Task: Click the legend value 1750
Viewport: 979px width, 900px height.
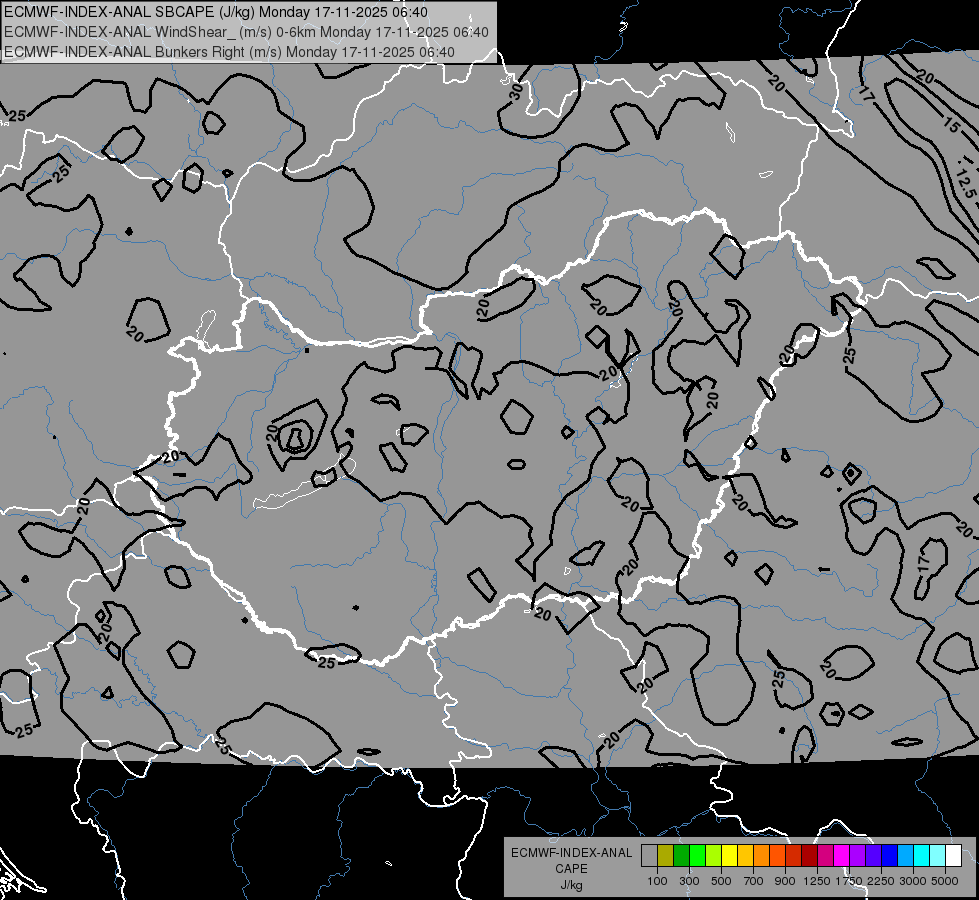Action: click(849, 881)
